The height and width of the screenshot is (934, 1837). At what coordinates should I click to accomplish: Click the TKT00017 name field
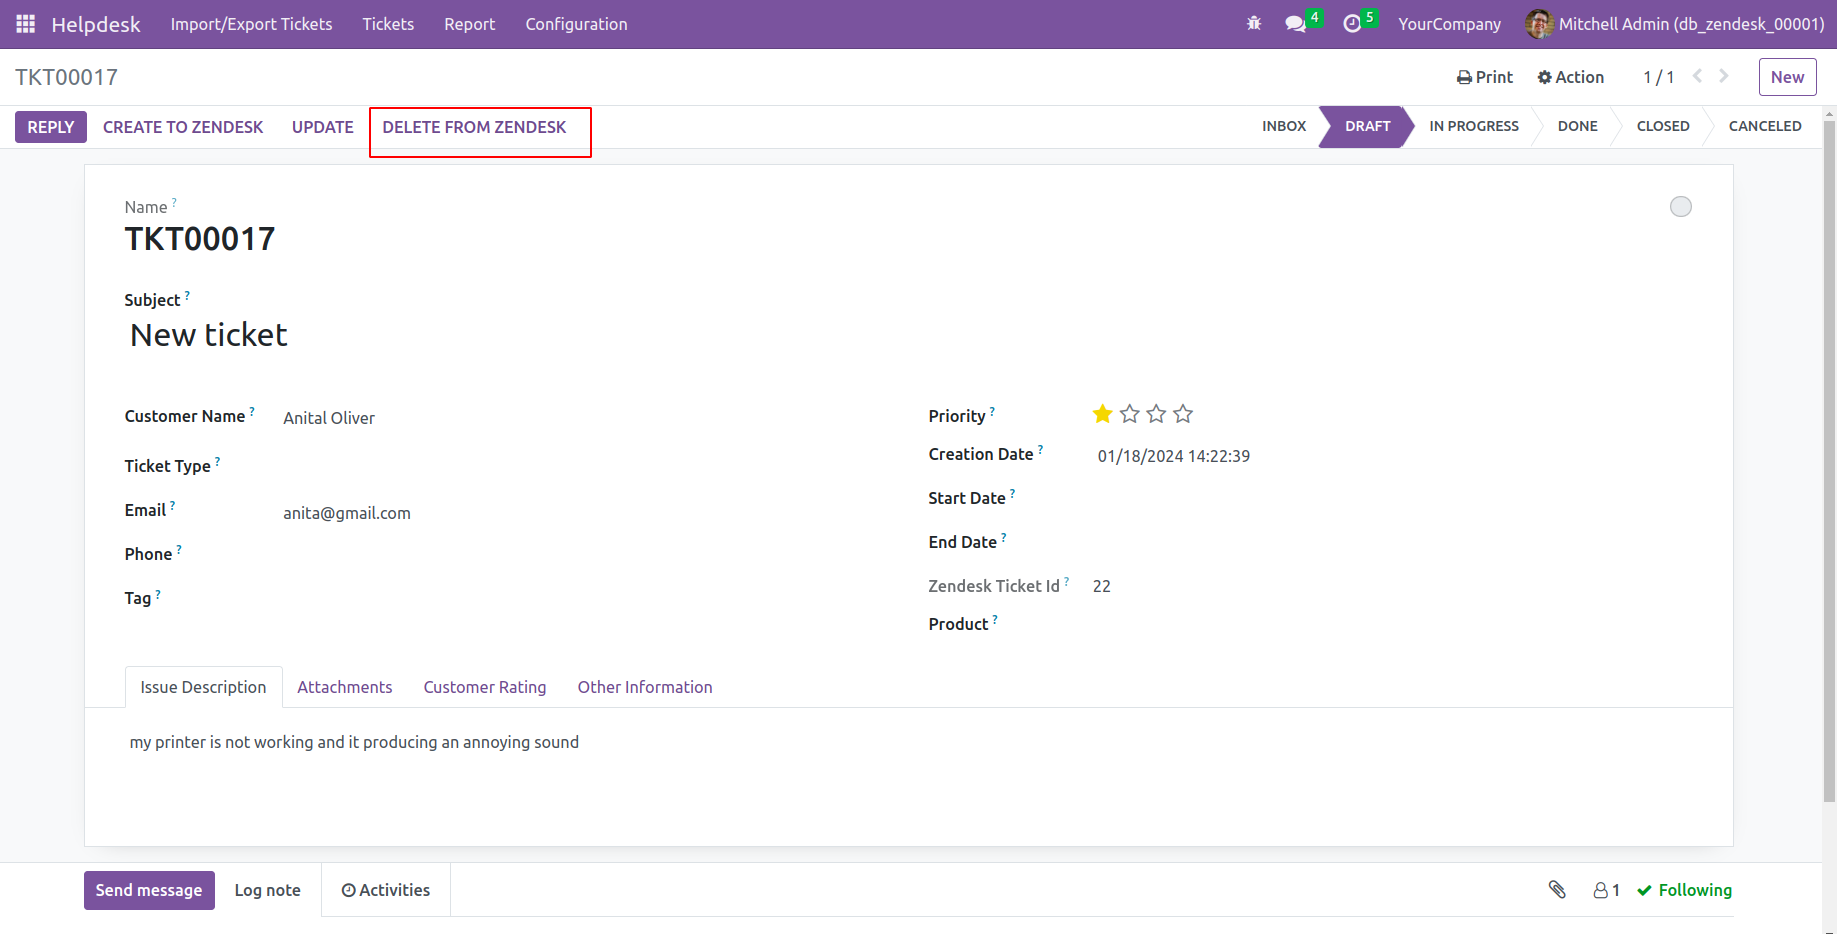pyautogui.click(x=200, y=239)
